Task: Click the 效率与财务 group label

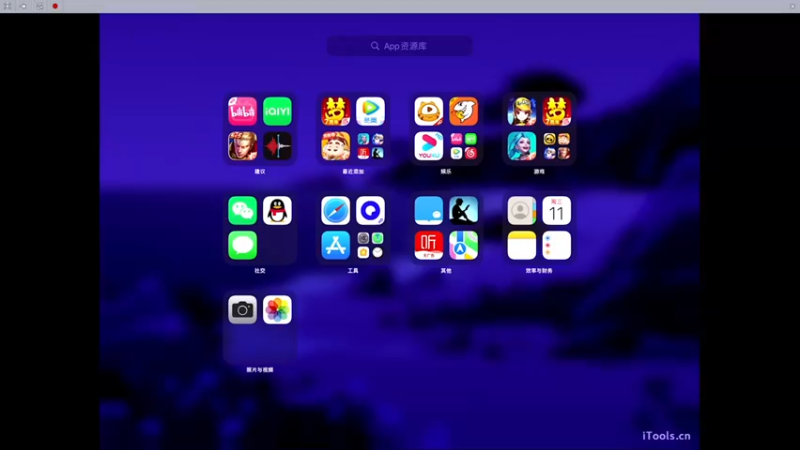Action: (x=539, y=270)
